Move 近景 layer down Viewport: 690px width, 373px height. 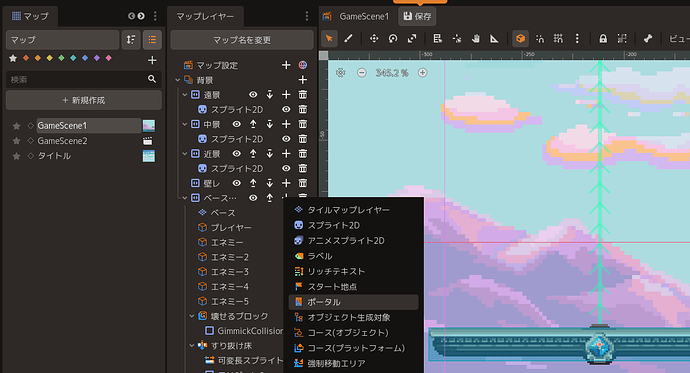(270, 154)
